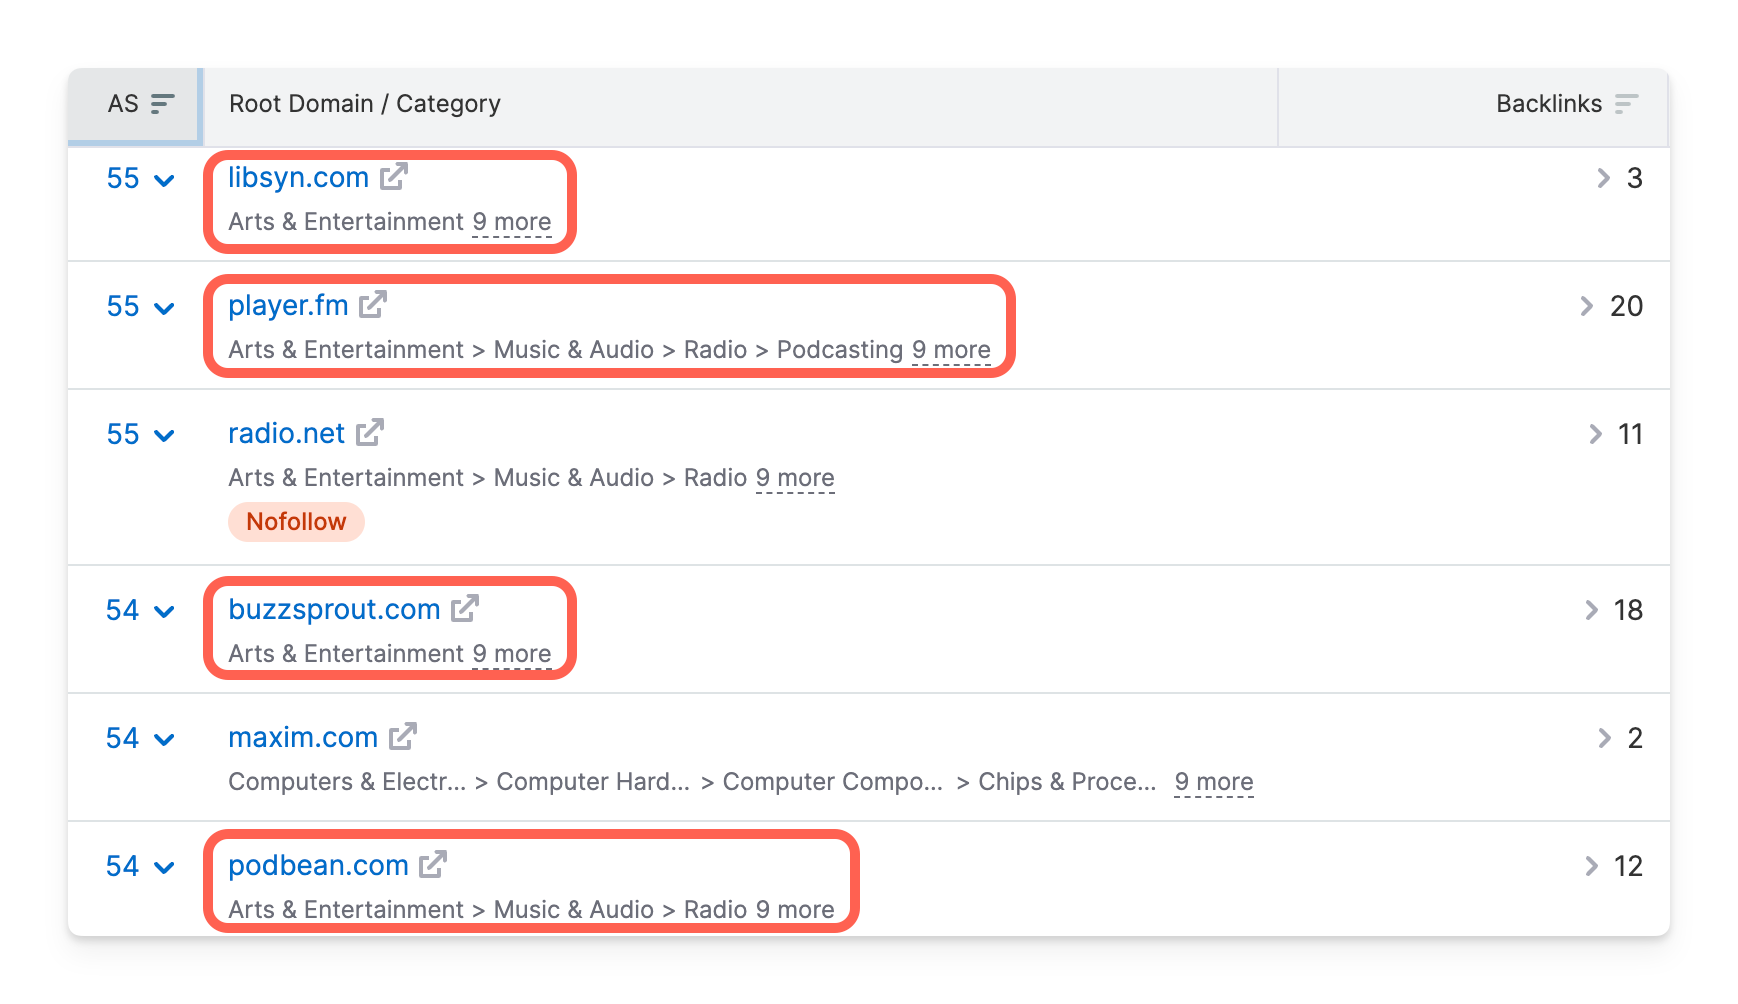Screen dimensions: 1738x1004
Task: Expand the AS 55 chevron for libsyn.com
Action: click(x=164, y=181)
